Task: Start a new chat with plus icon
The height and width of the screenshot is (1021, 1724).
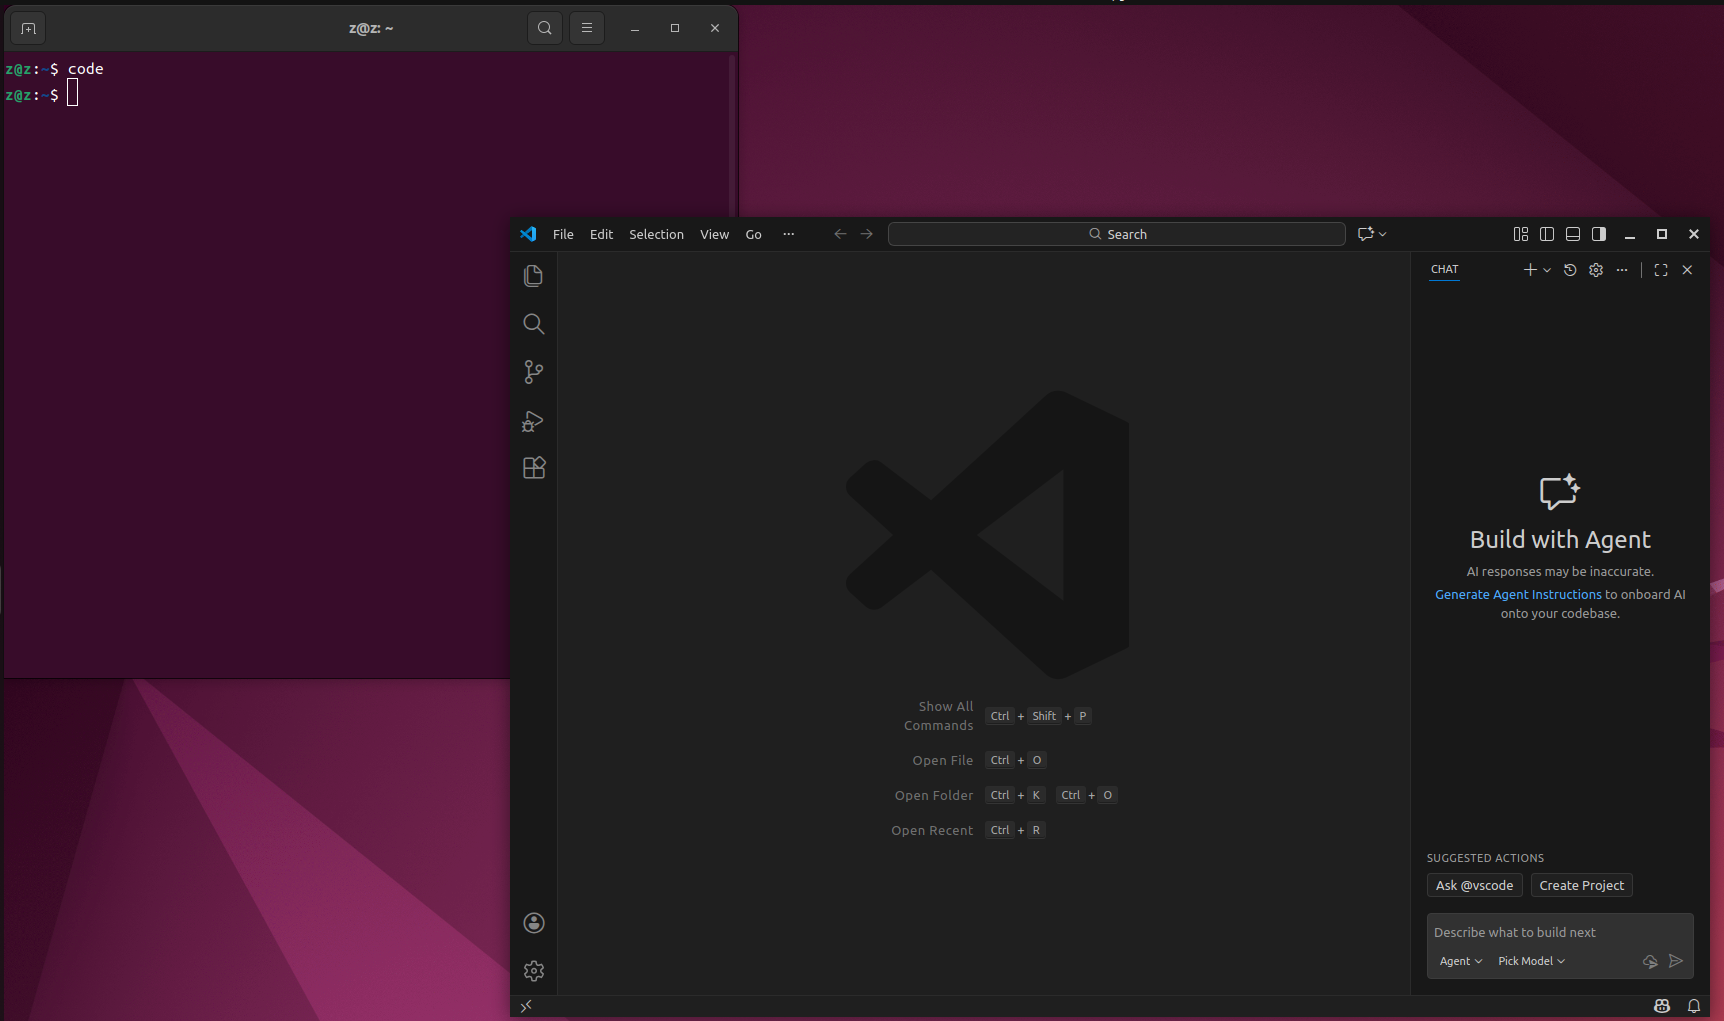Action: point(1530,270)
